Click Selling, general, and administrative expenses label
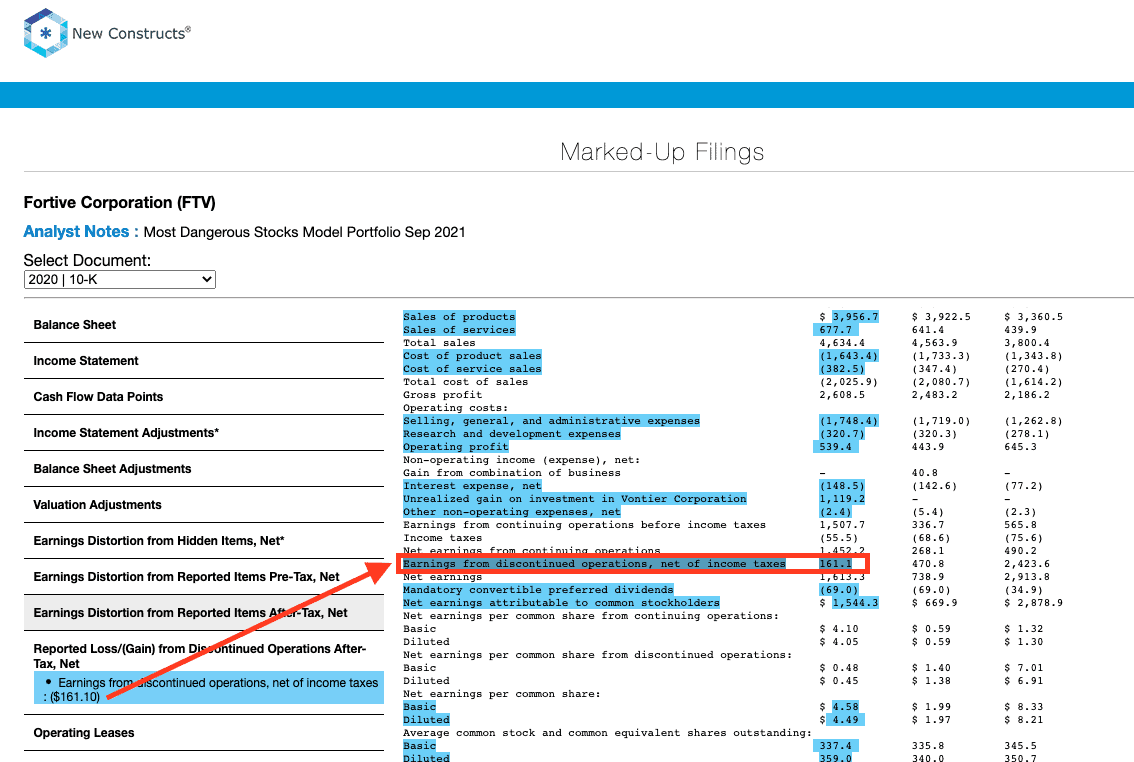 551,421
